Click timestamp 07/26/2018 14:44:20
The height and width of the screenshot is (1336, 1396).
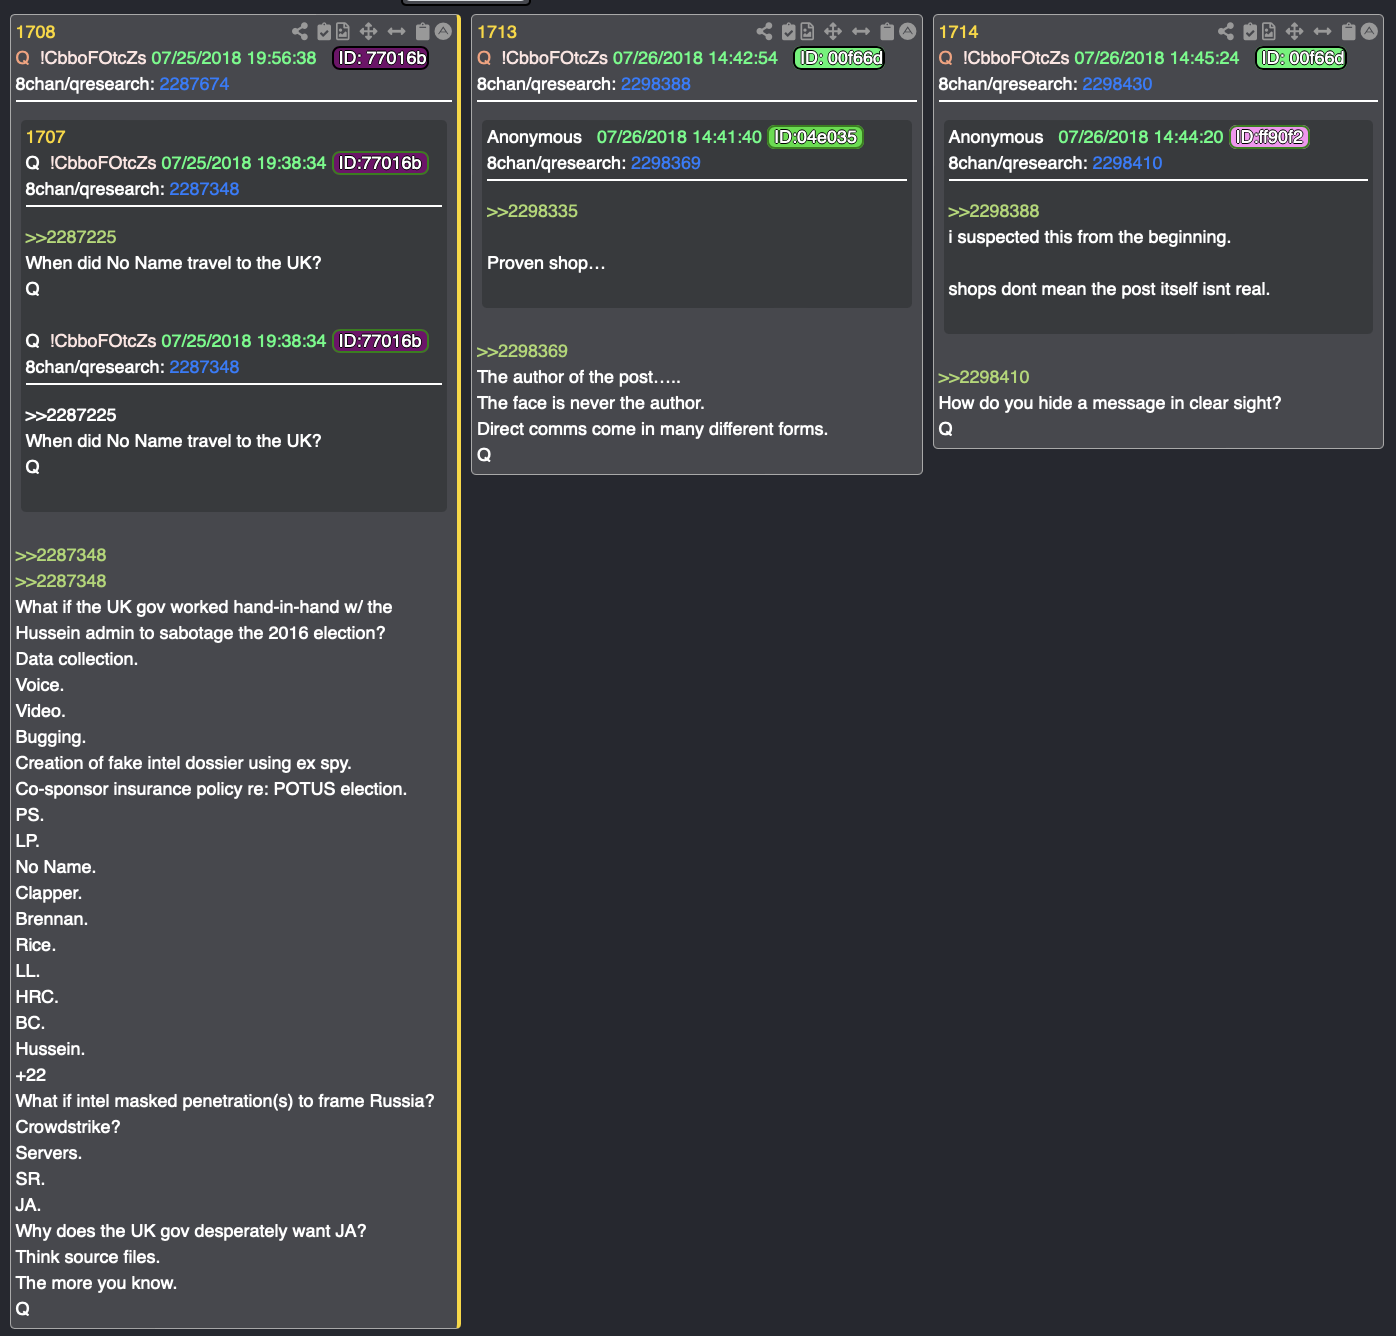point(1140,137)
